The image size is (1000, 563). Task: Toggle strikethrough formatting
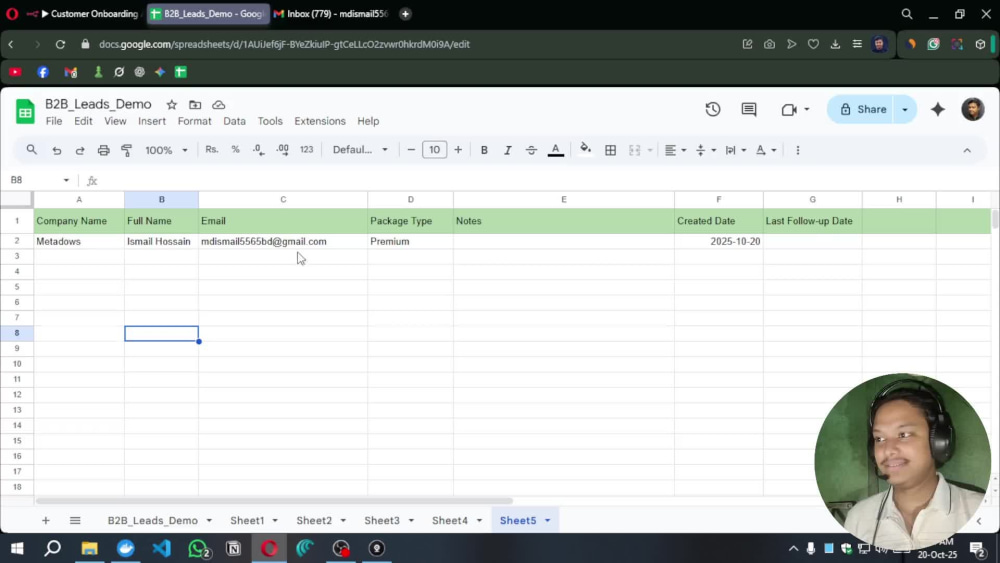(531, 150)
